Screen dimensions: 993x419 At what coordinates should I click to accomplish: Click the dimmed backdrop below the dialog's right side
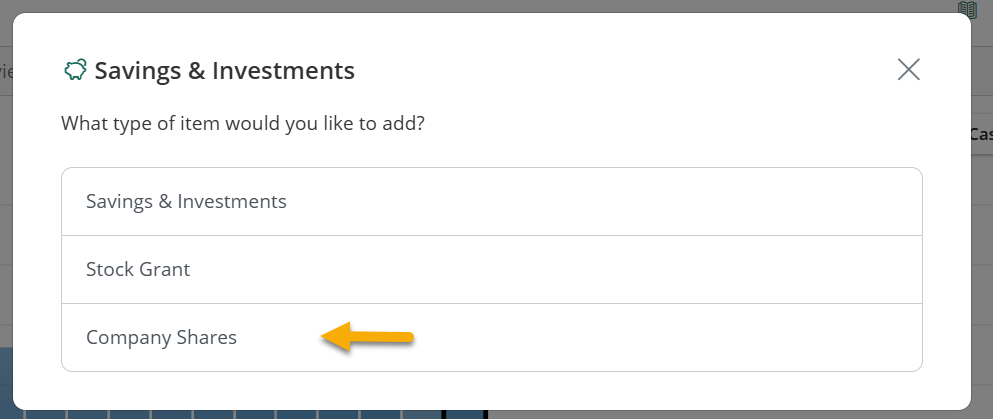(x=735, y=414)
